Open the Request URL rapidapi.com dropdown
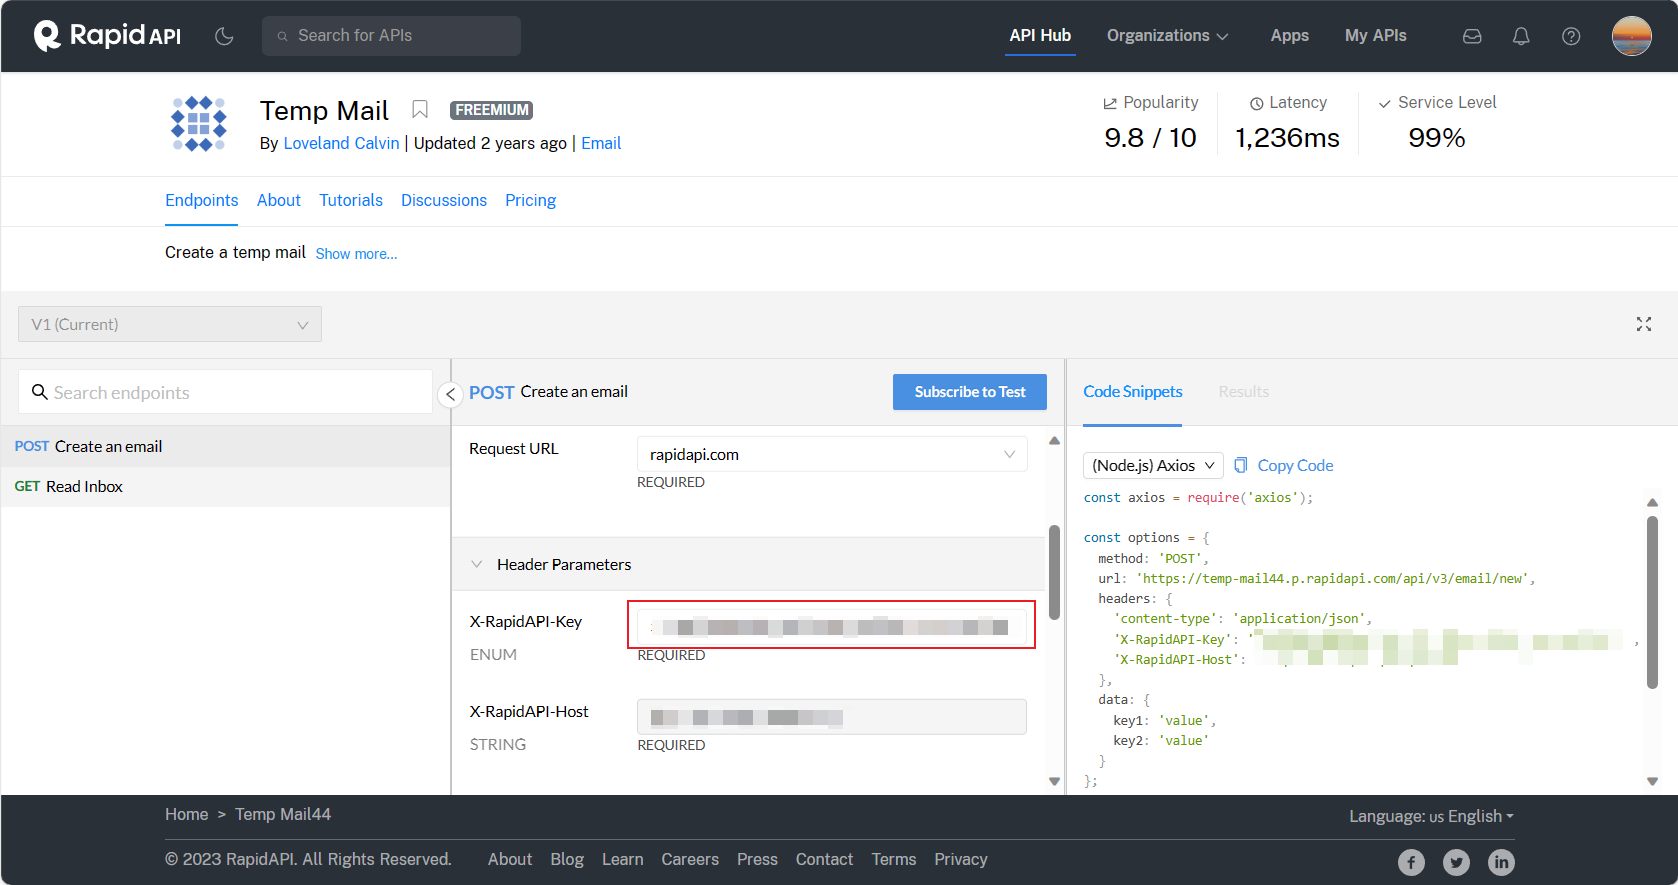The image size is (1678, 885). pos(832,454)
